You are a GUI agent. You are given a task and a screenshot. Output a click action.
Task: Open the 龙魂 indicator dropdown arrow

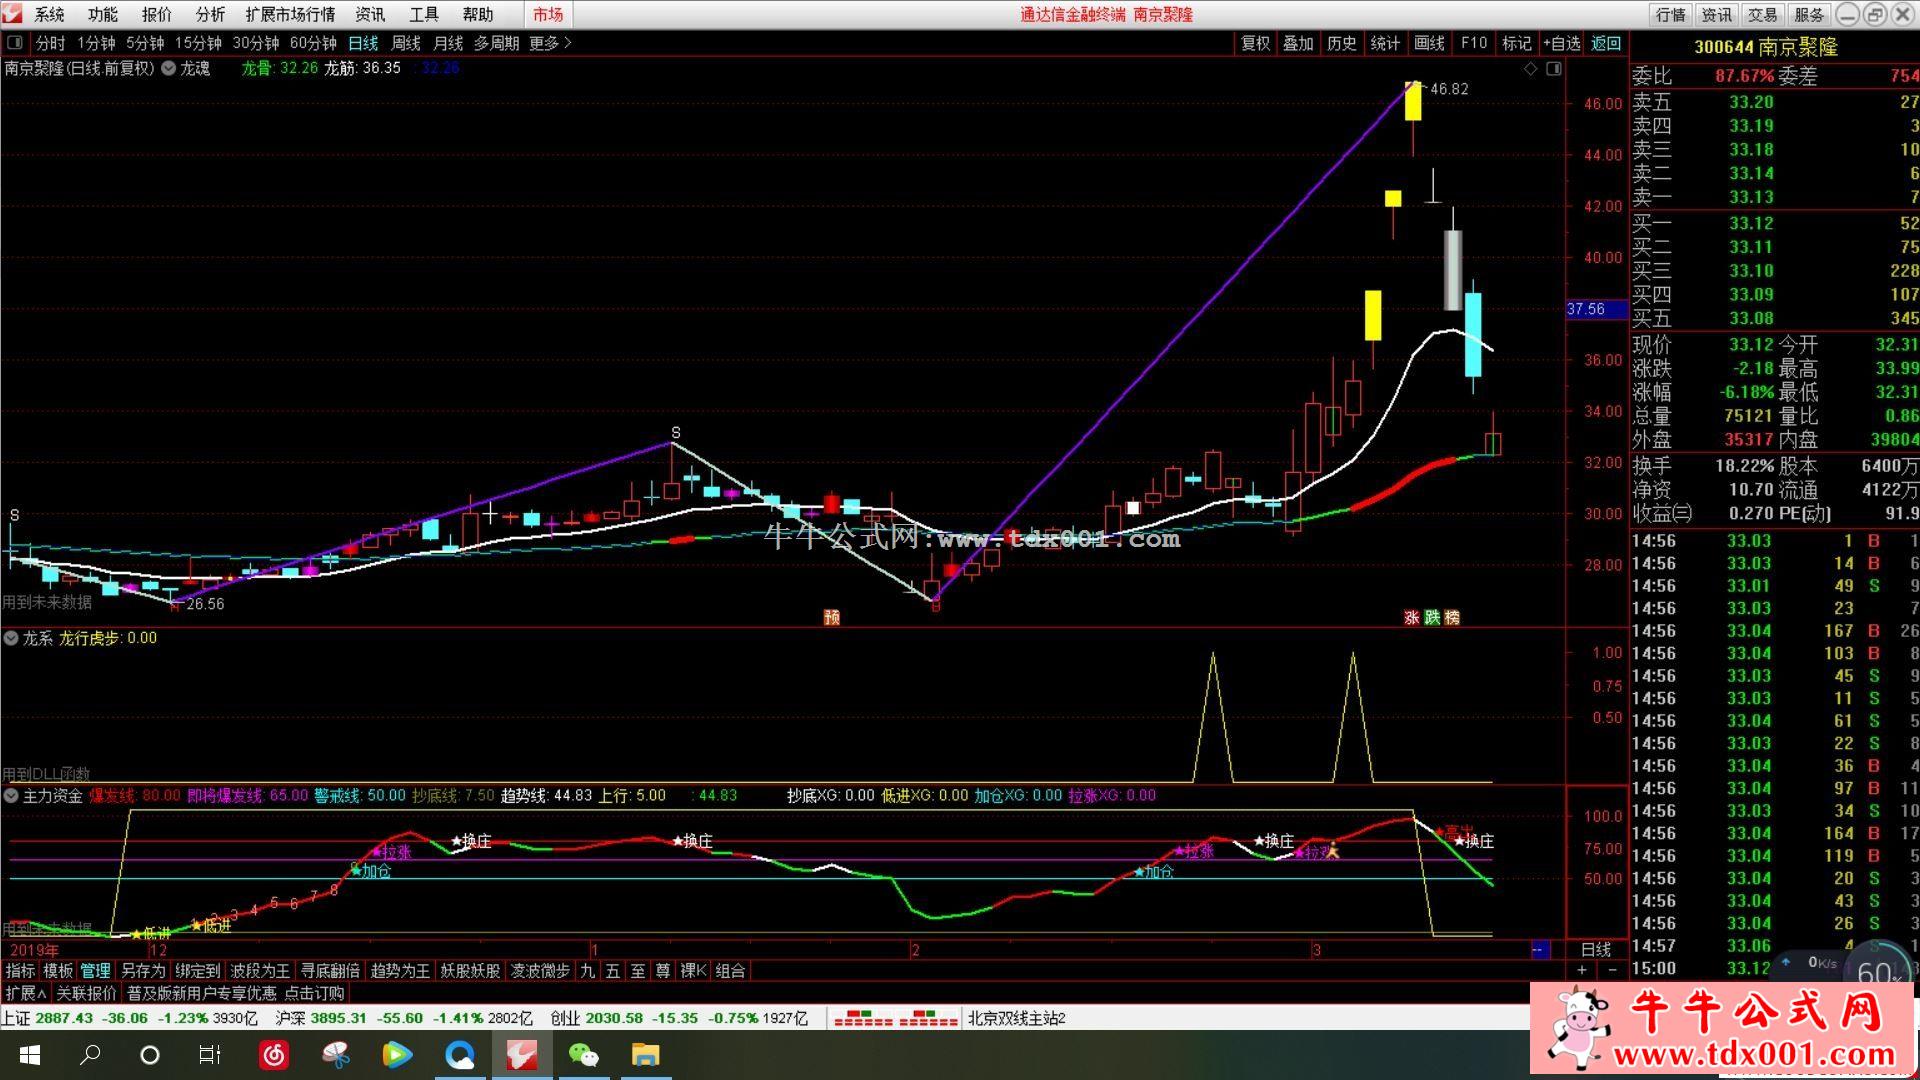[x=168, y=69]
